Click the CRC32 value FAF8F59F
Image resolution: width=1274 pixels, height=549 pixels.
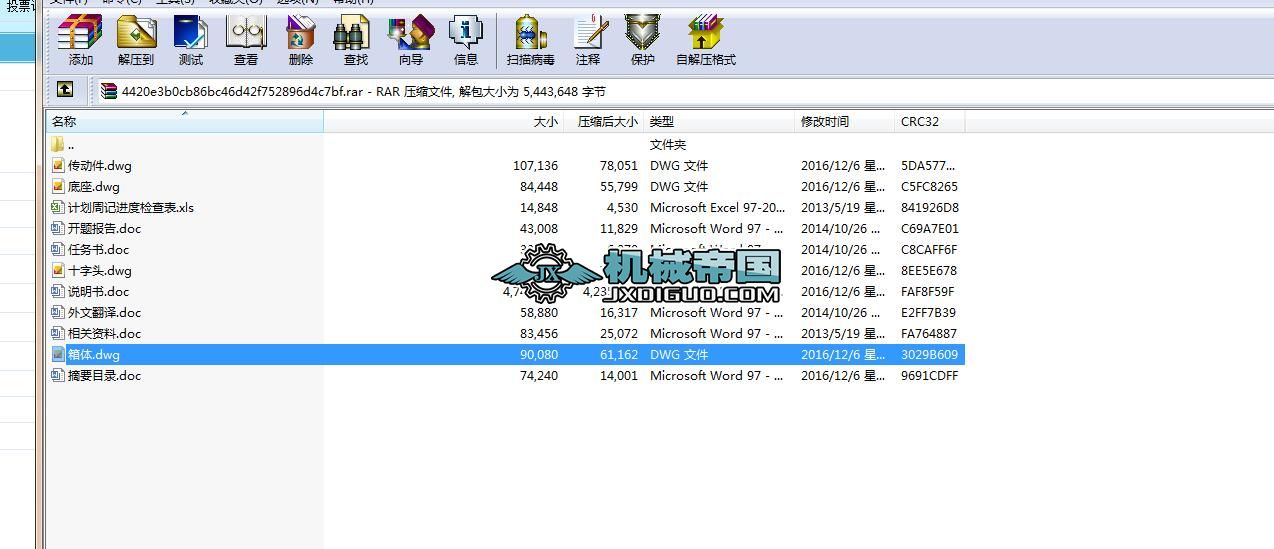point(928,292)
